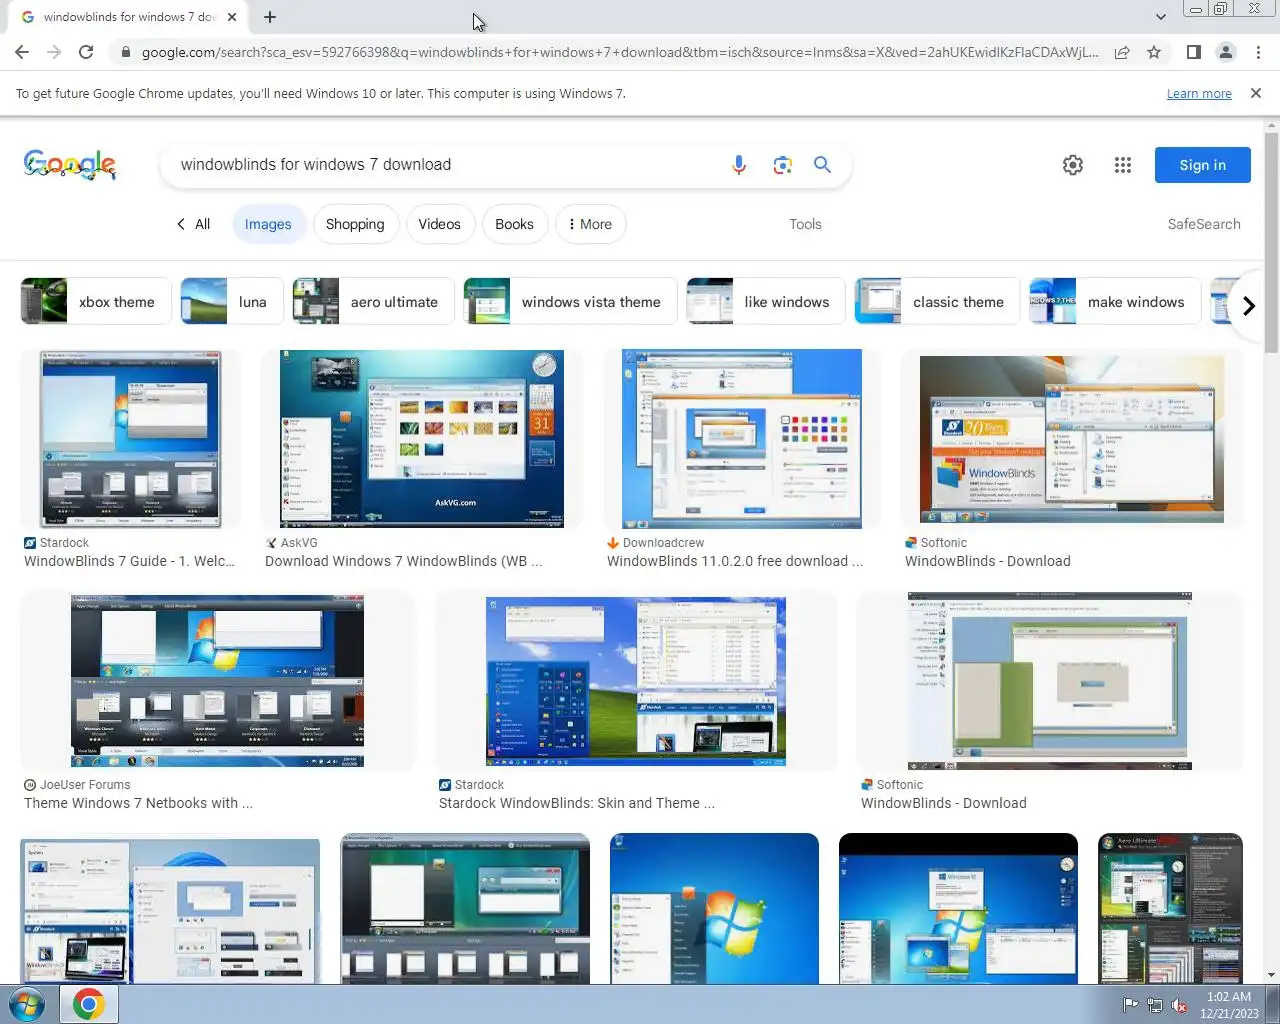Switch to Shopping results
This screenshot has height=1024, width=1280.
pos(355,224)
